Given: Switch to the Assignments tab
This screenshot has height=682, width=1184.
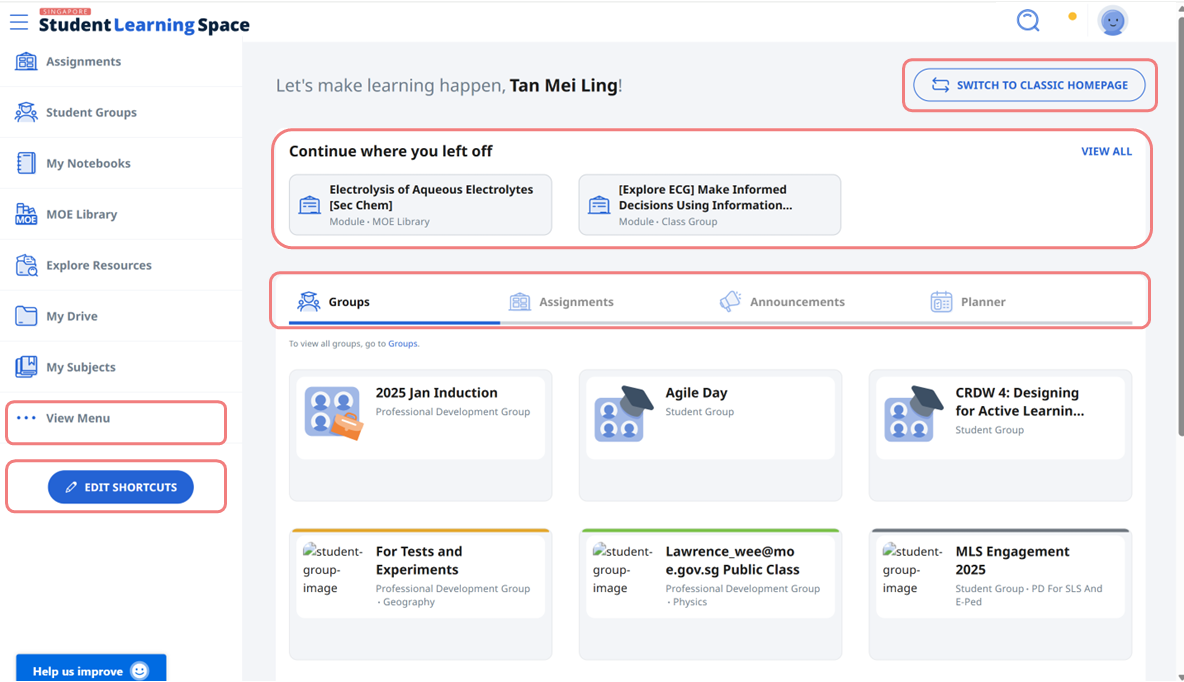Looking at the screenshot, I should click(575, 302).
